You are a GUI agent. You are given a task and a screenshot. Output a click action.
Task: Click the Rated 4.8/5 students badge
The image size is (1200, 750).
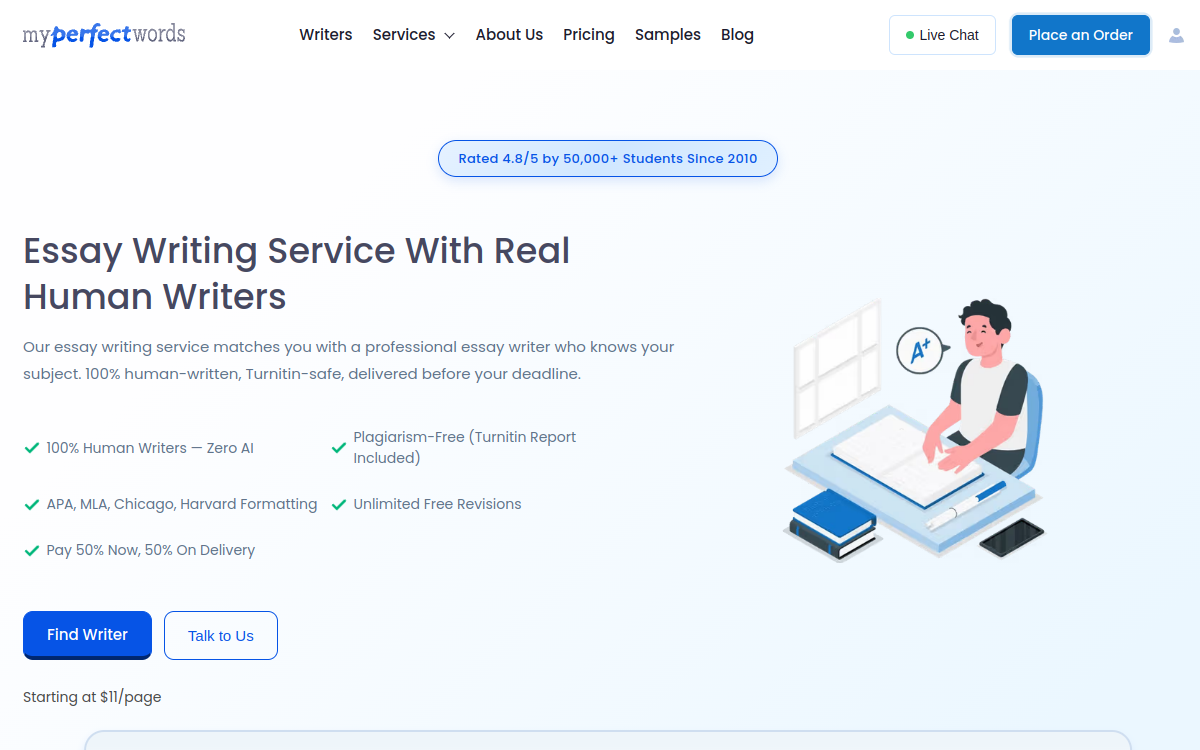click(x=608, y=158)
